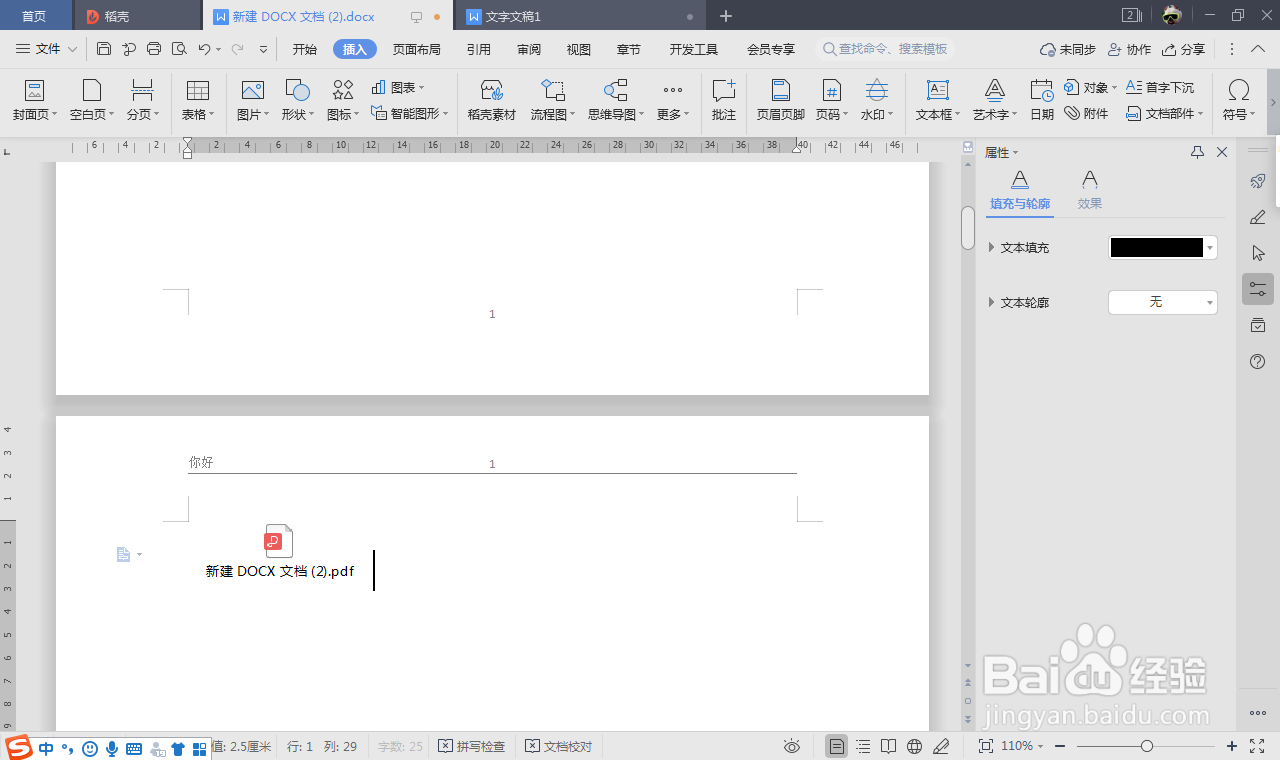Insert a table (表格)
The height and width of the screenshot is (760, 1280).
198,101
